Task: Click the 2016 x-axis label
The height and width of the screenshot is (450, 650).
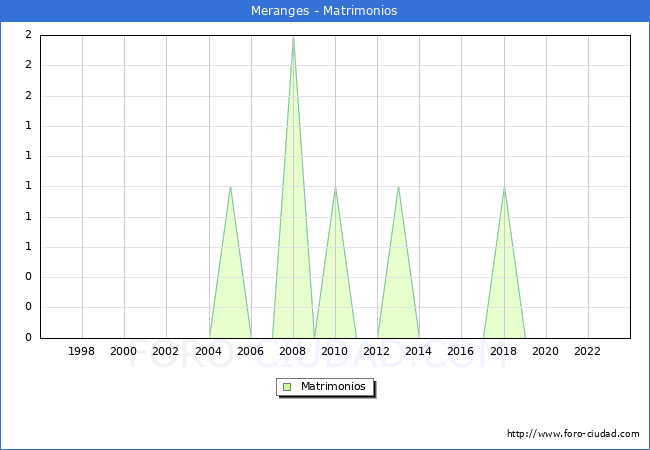Action: 461,351
